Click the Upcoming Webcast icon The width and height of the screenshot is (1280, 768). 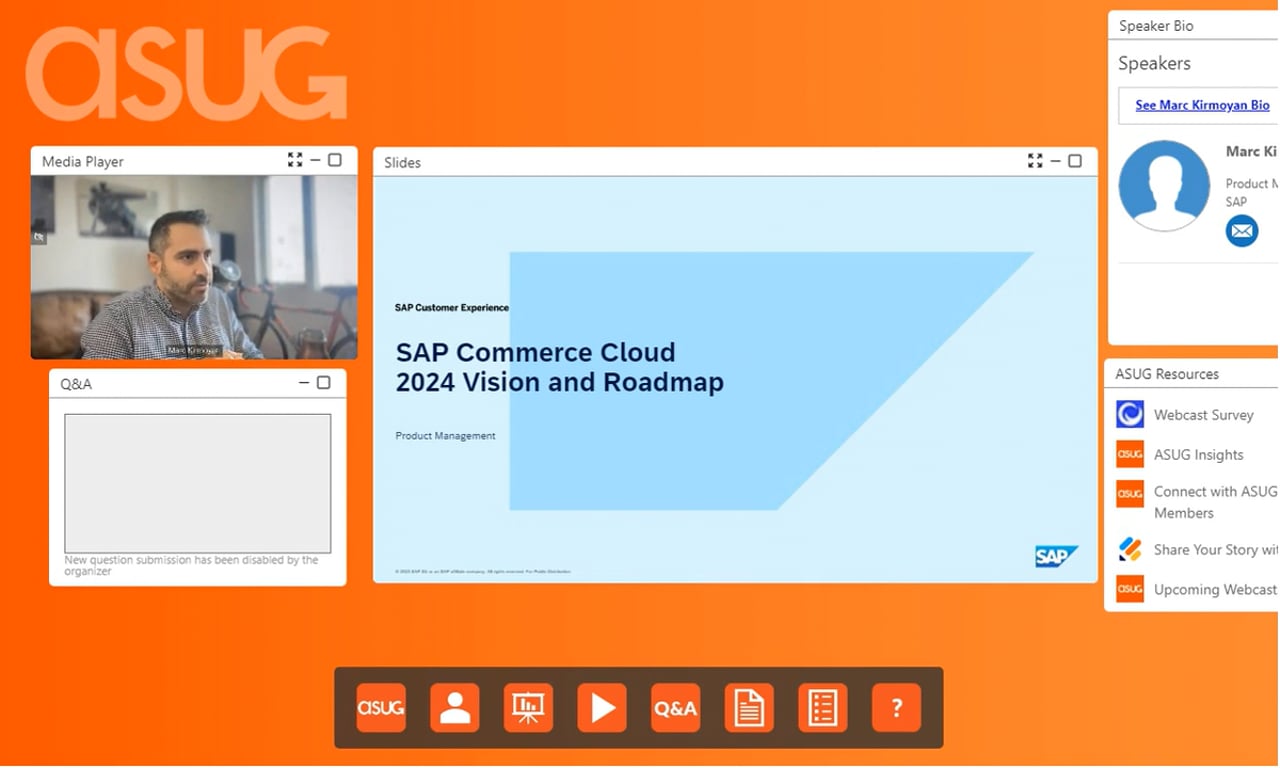1130,589
